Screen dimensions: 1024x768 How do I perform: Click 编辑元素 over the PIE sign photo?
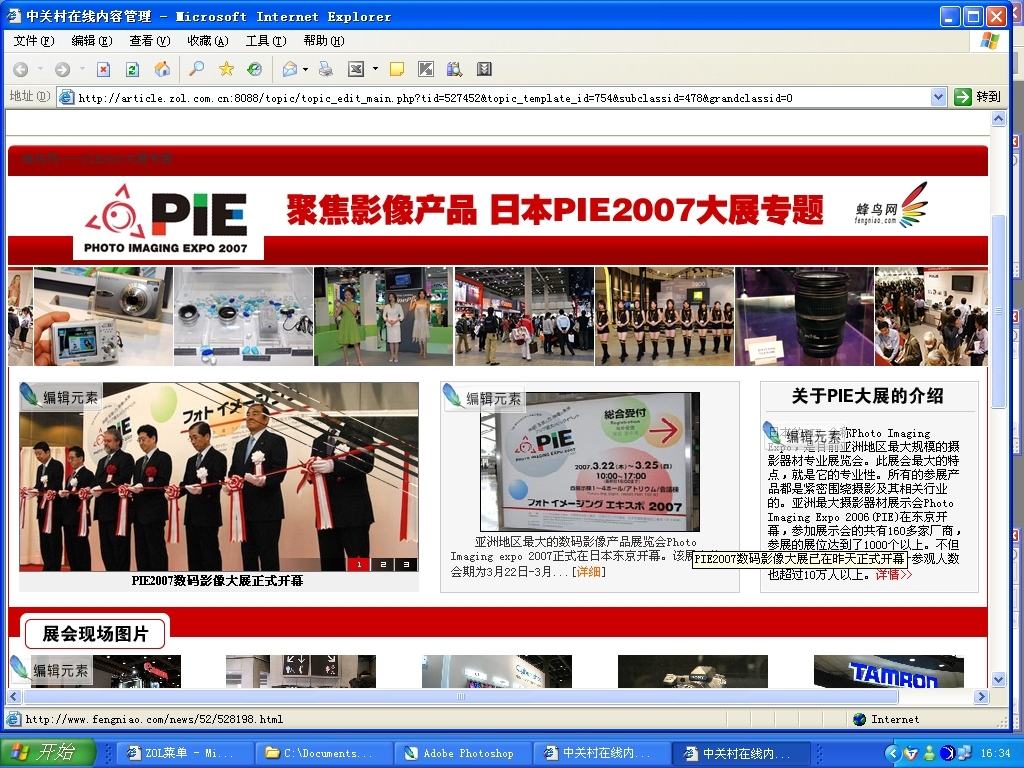click(x=483, y=398)
